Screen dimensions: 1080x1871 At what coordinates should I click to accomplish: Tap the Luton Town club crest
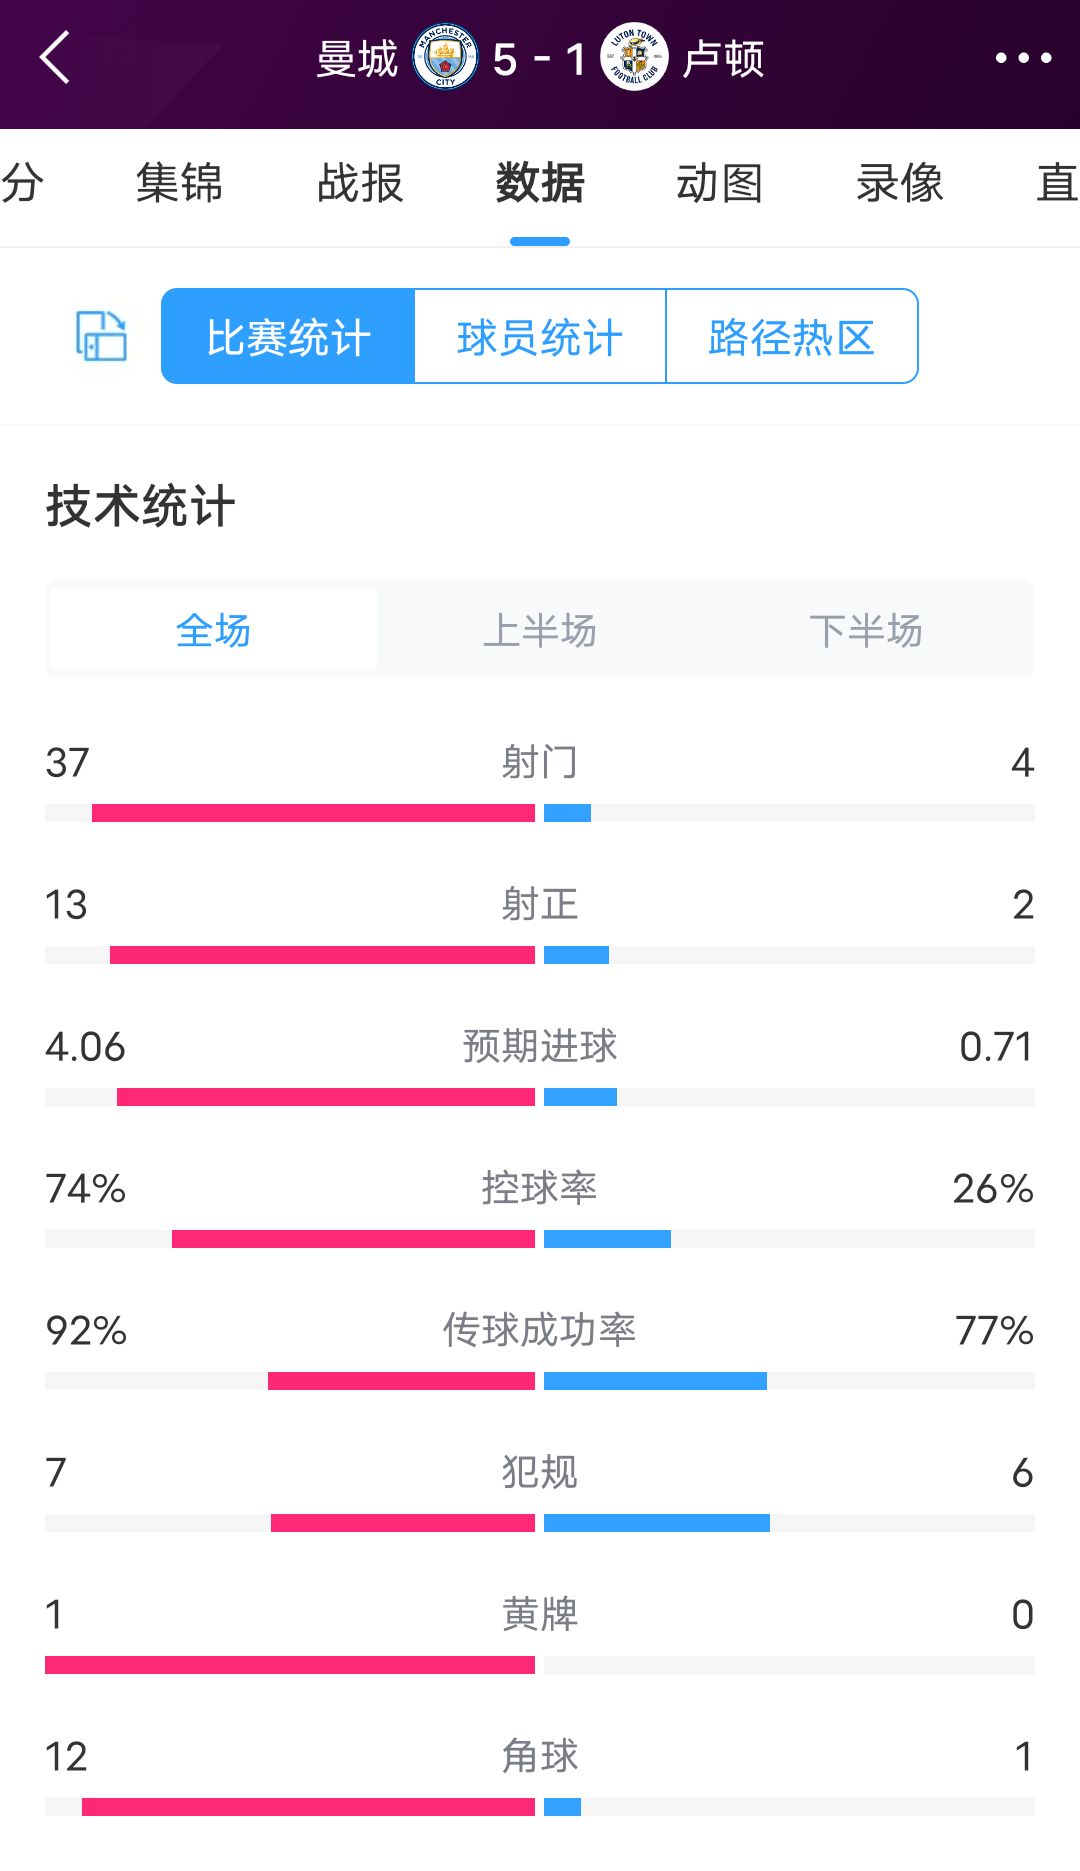coord(634,57)
